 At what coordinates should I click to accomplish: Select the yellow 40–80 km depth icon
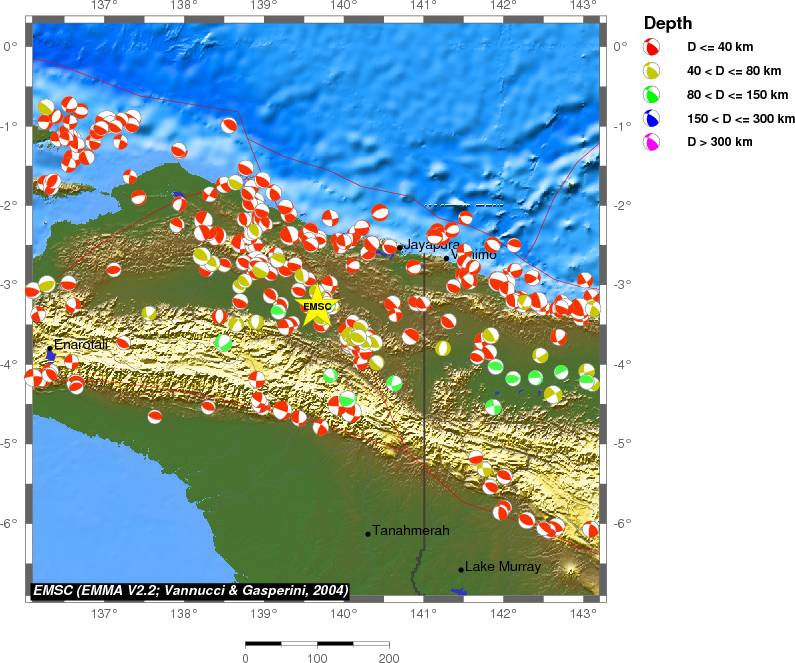point(652,71)
